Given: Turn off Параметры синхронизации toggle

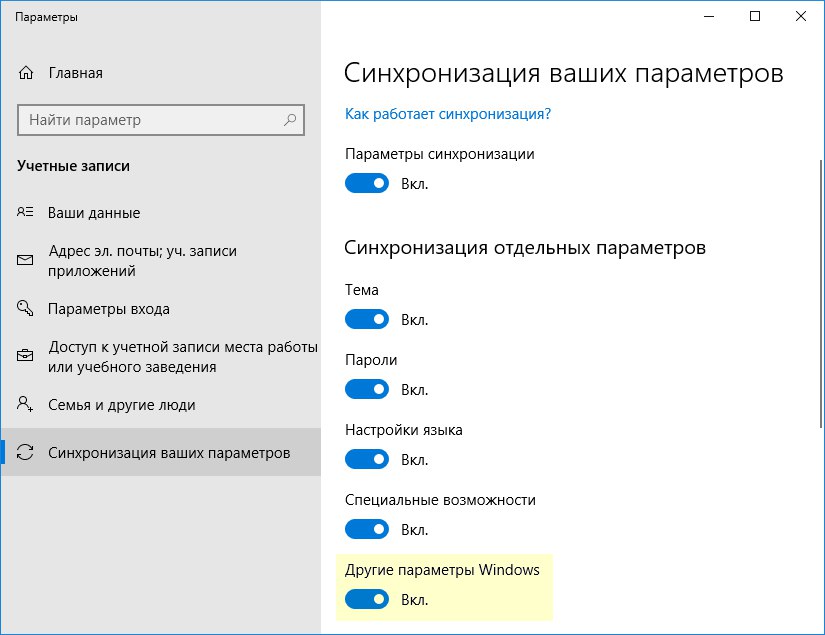Looking at the screenshot, I should [367, 183].
